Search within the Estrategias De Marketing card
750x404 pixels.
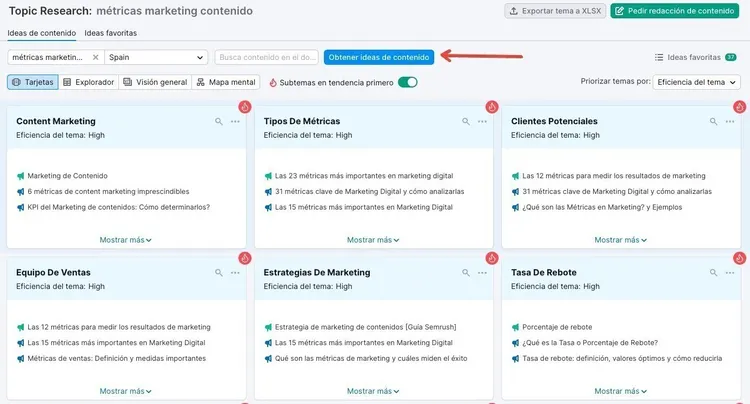tap(466, 273)
